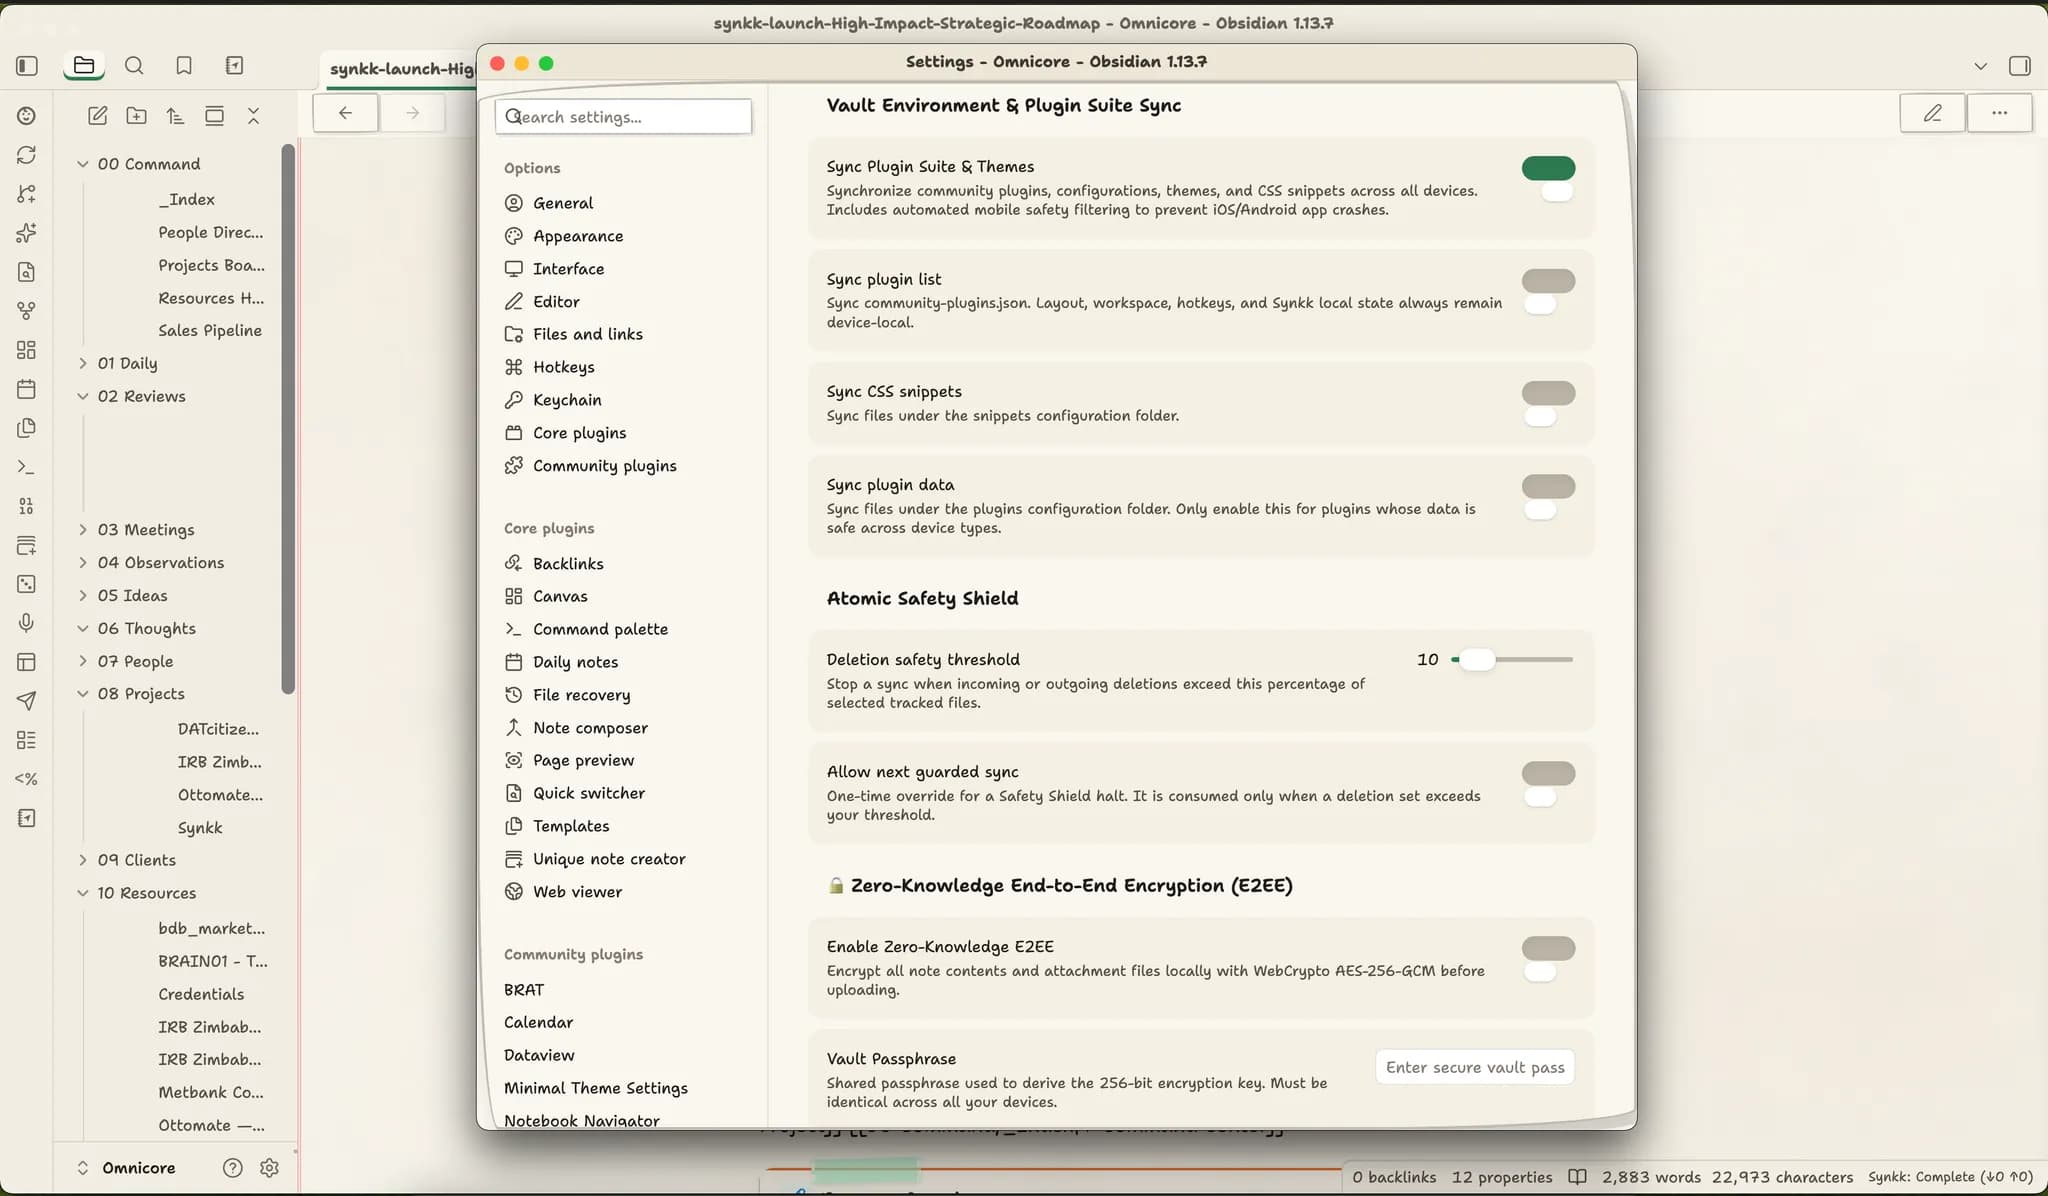Click the git branch ribbon icon
The height and width of the screenshot is (1196, 2048).
tap(27, 194)
